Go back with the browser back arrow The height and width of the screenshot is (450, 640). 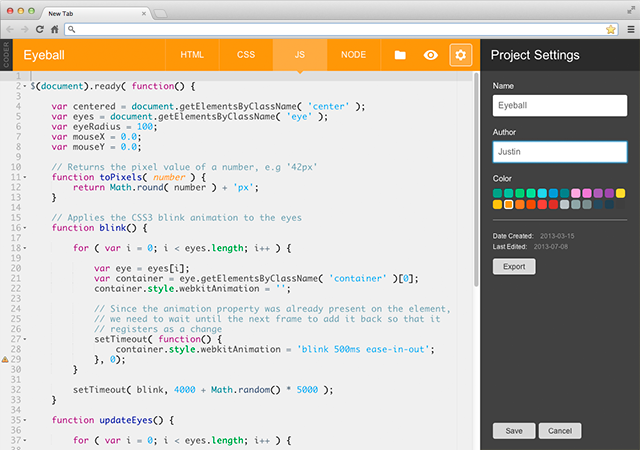pyautogui.click(x=11, y=30)
